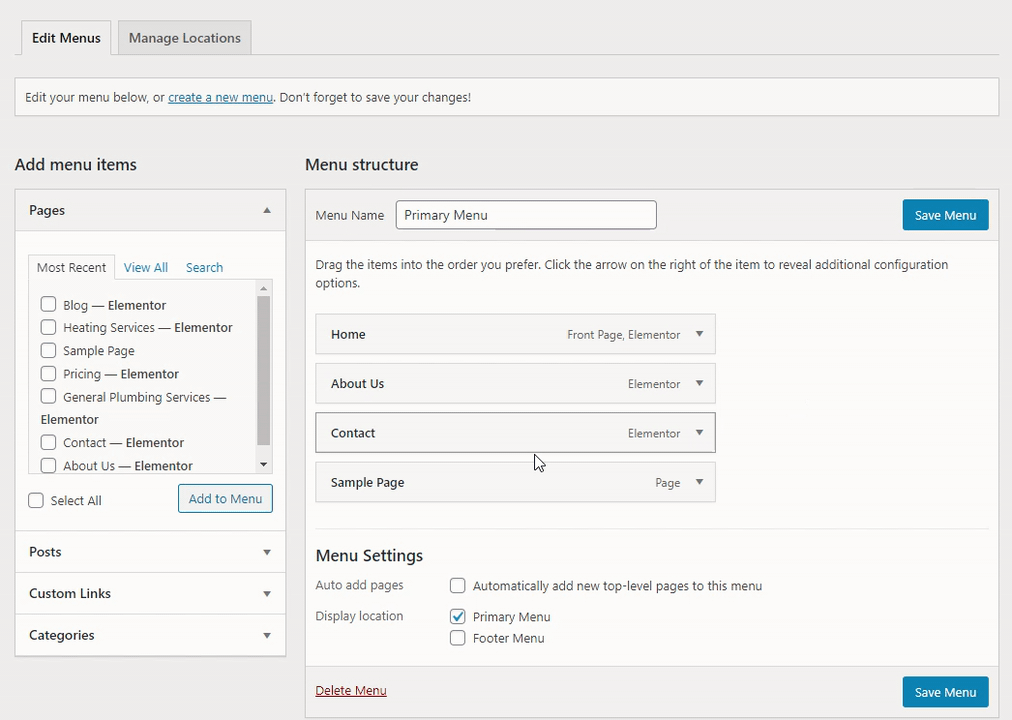Click the Posts panel heading text
The image size is (1012, 720).
click(45, 552)
